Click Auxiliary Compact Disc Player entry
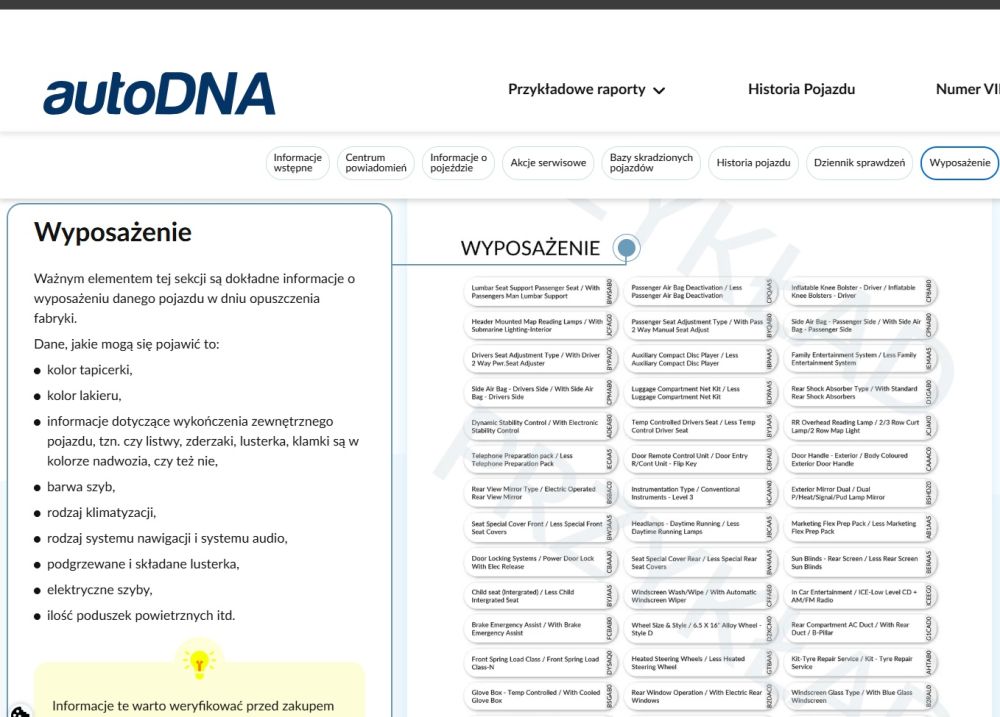Viewport: 1000px width, 717px height. 699,359
